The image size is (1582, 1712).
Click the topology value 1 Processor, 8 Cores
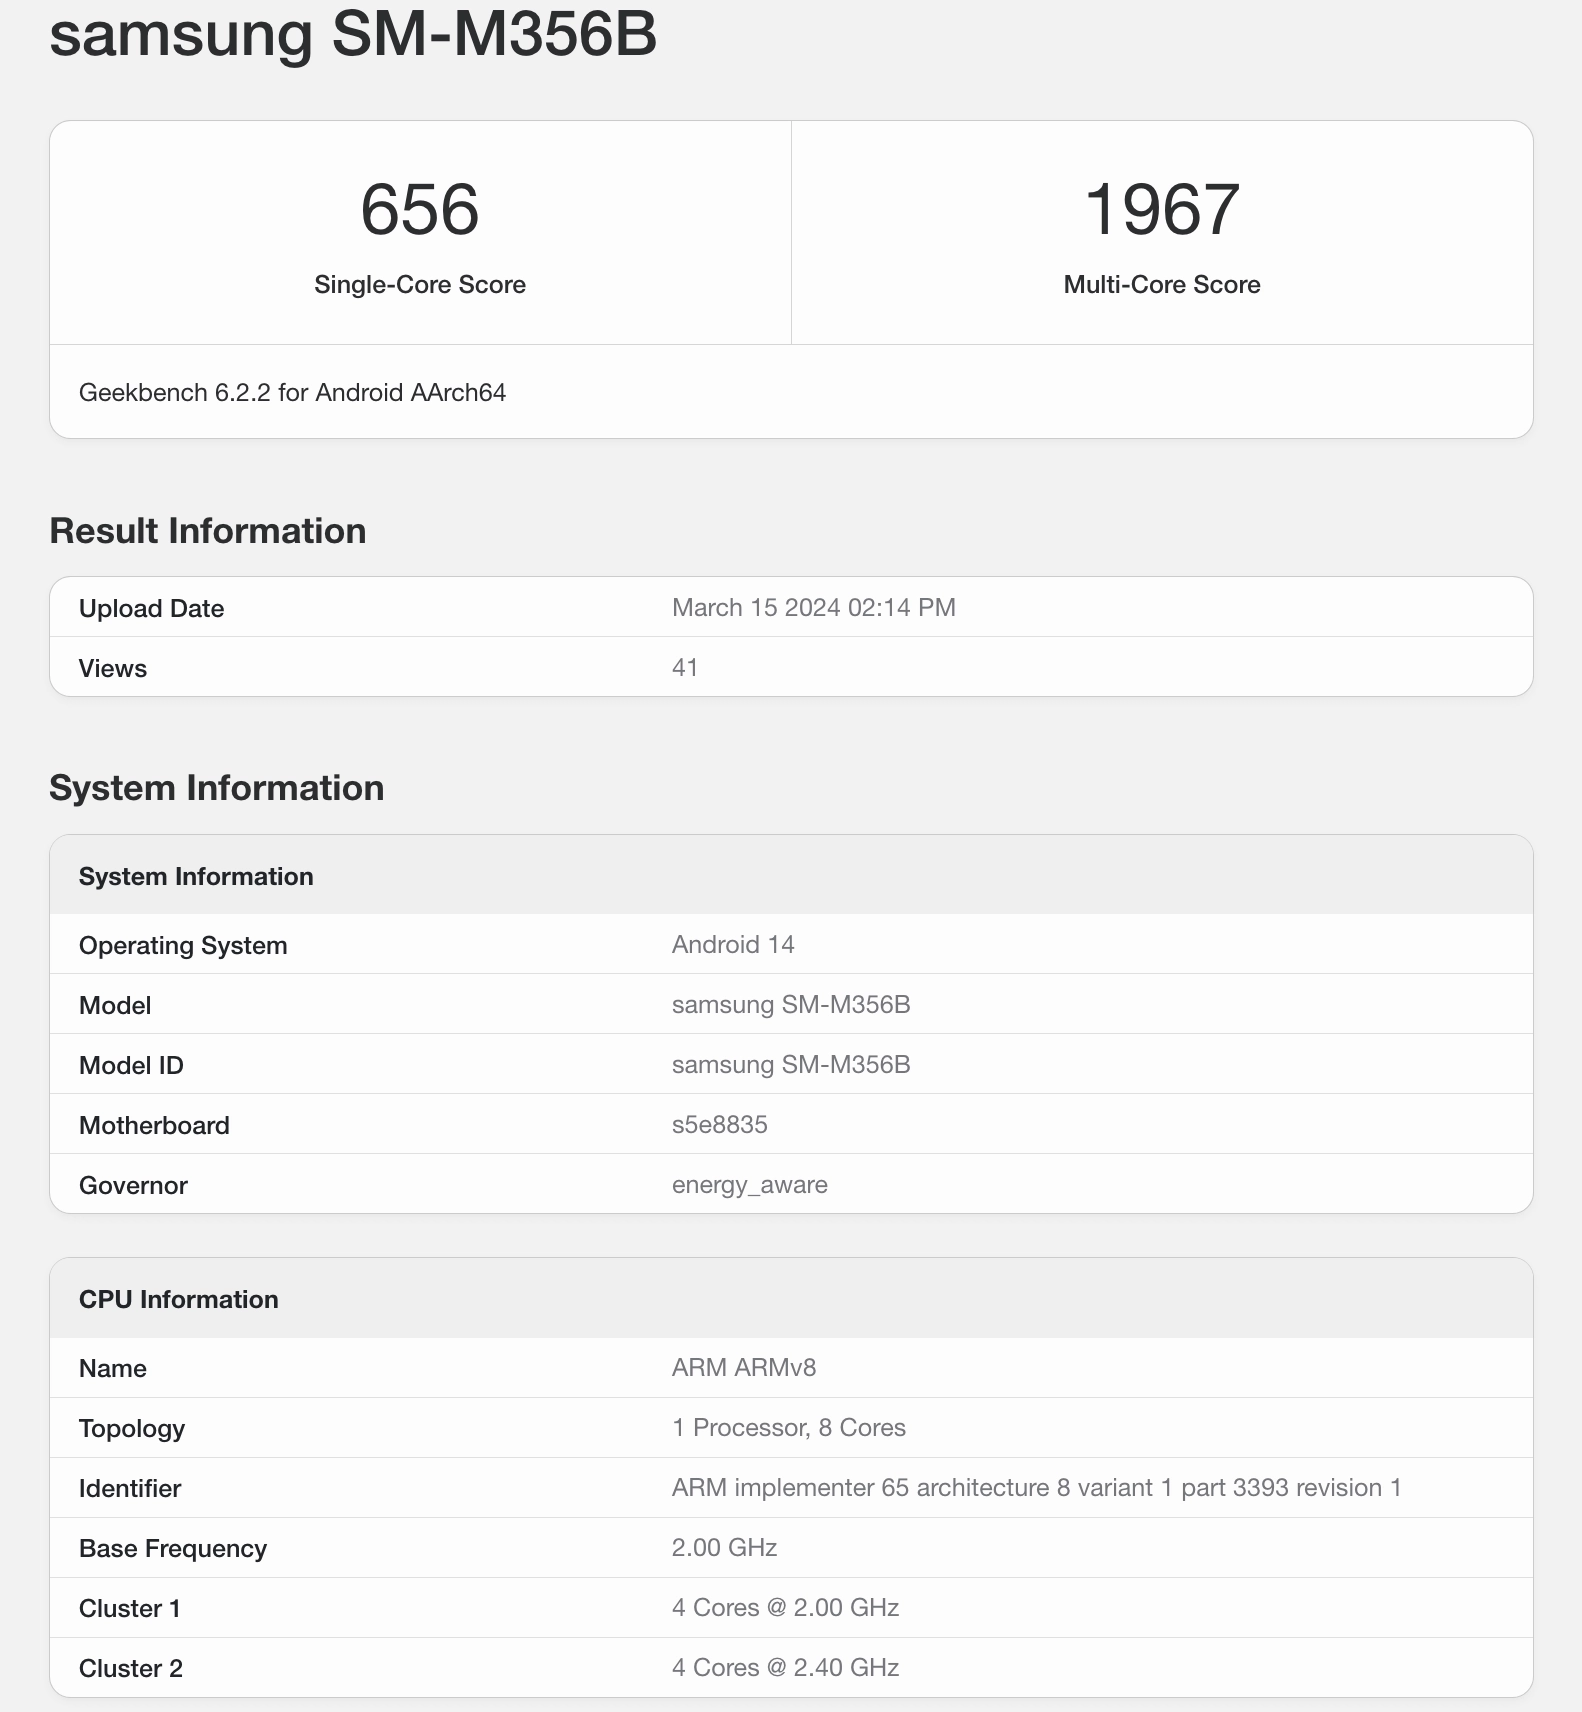(788, 1428)
